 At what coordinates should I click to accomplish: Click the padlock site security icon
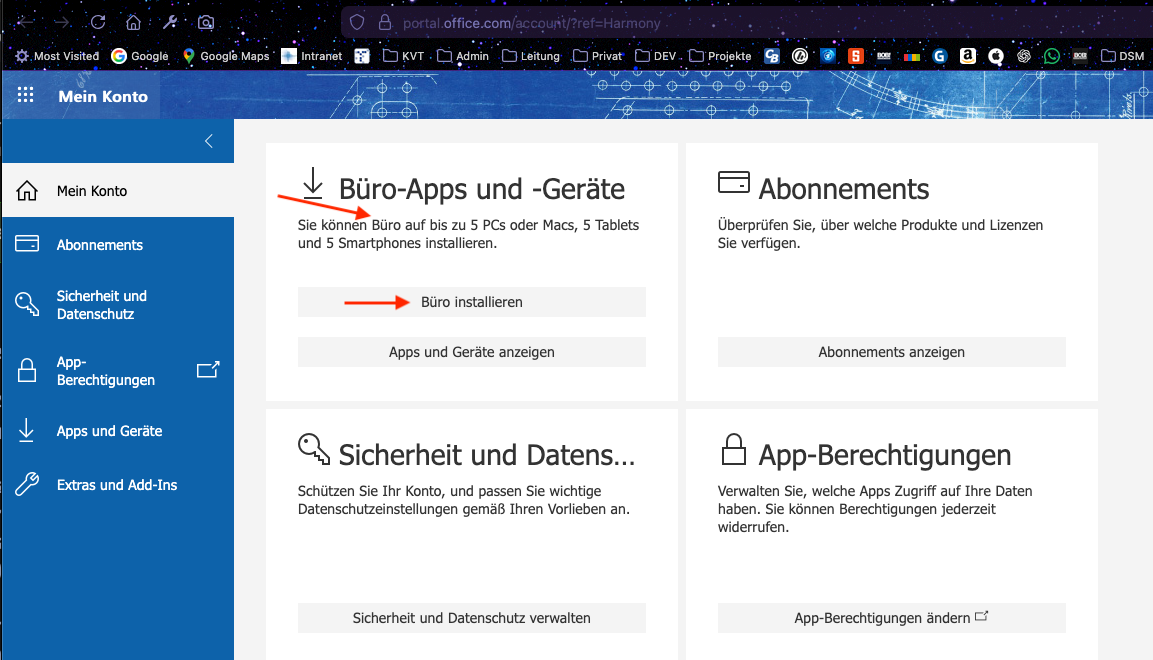pos(385,22)
